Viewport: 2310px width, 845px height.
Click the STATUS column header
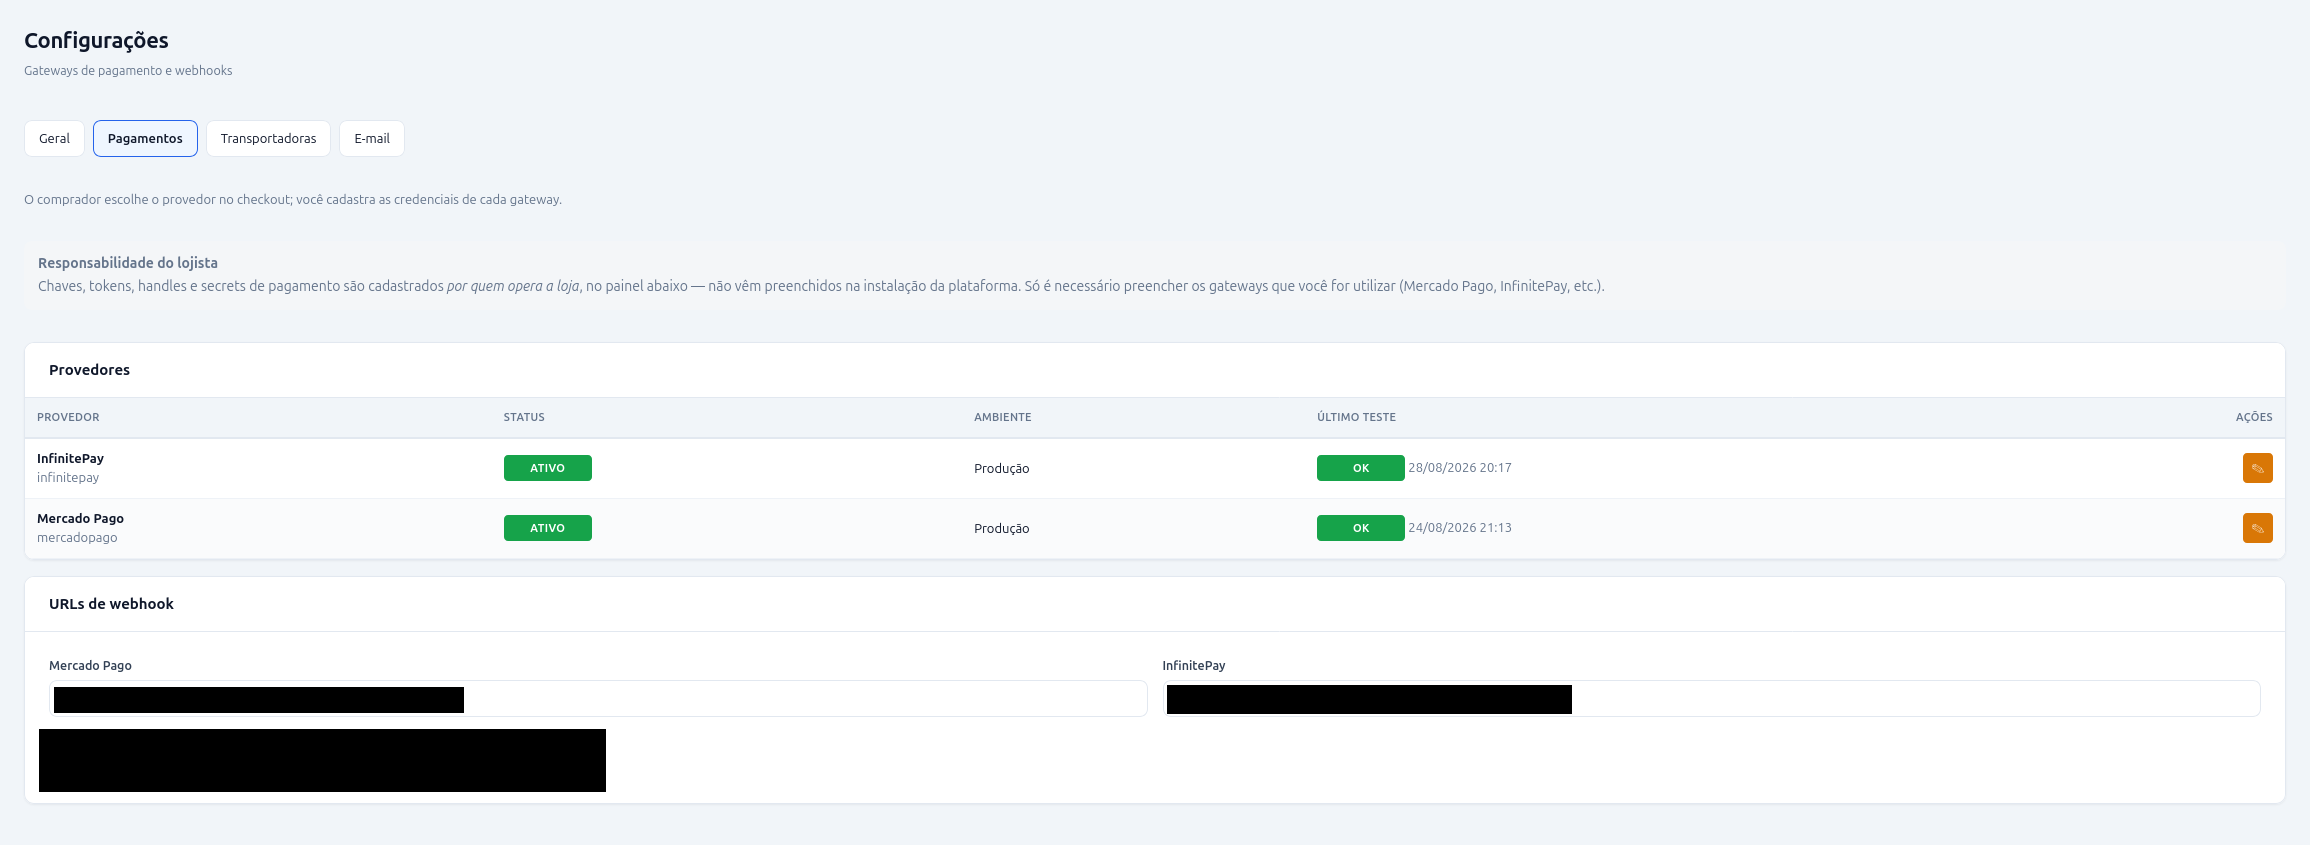(x=524, y=418)
